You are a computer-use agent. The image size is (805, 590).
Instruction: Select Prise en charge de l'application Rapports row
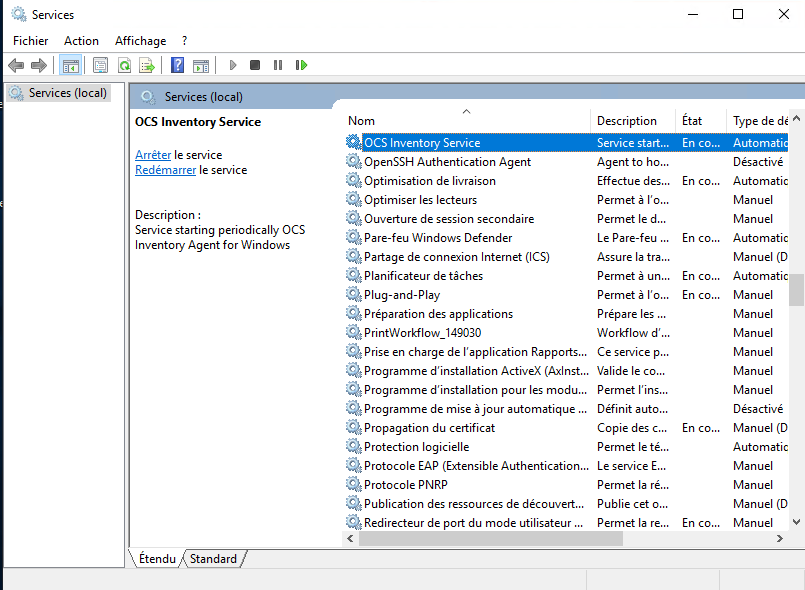pos(567,351)
